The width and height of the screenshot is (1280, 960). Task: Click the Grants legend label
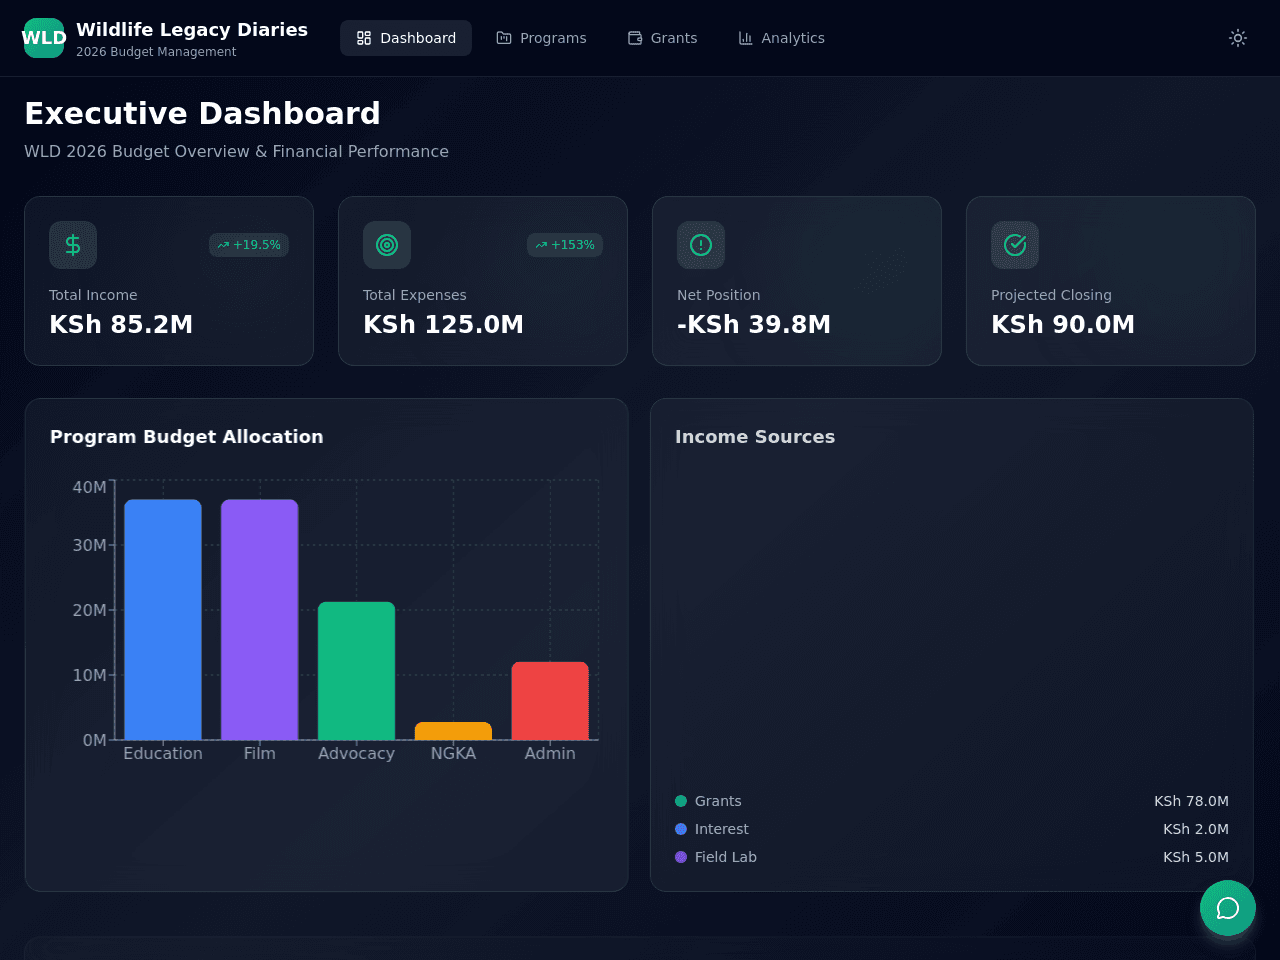[718, 801]
